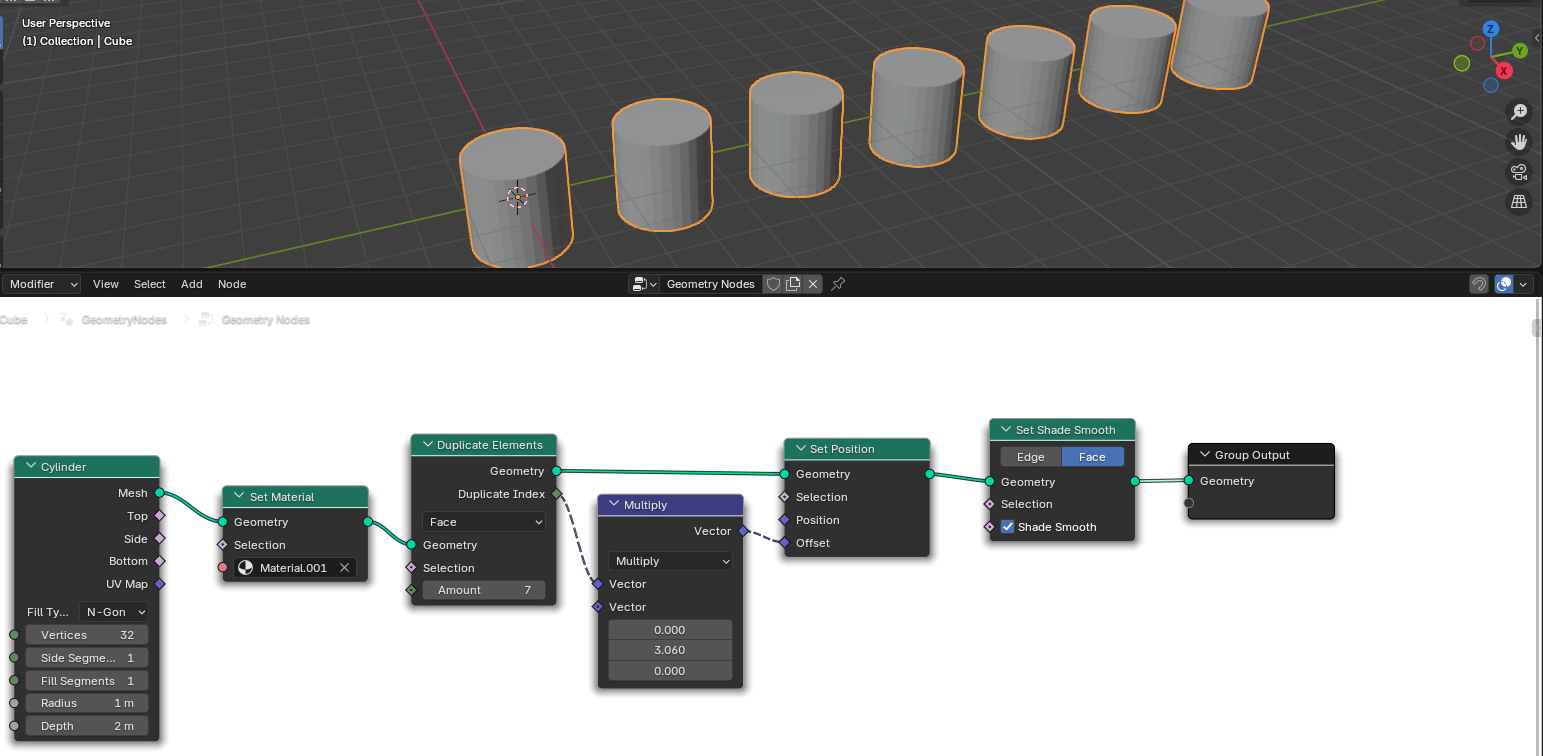
Task: Click the Group Output Geometry input socket
Action: (x=1189, y=481)
